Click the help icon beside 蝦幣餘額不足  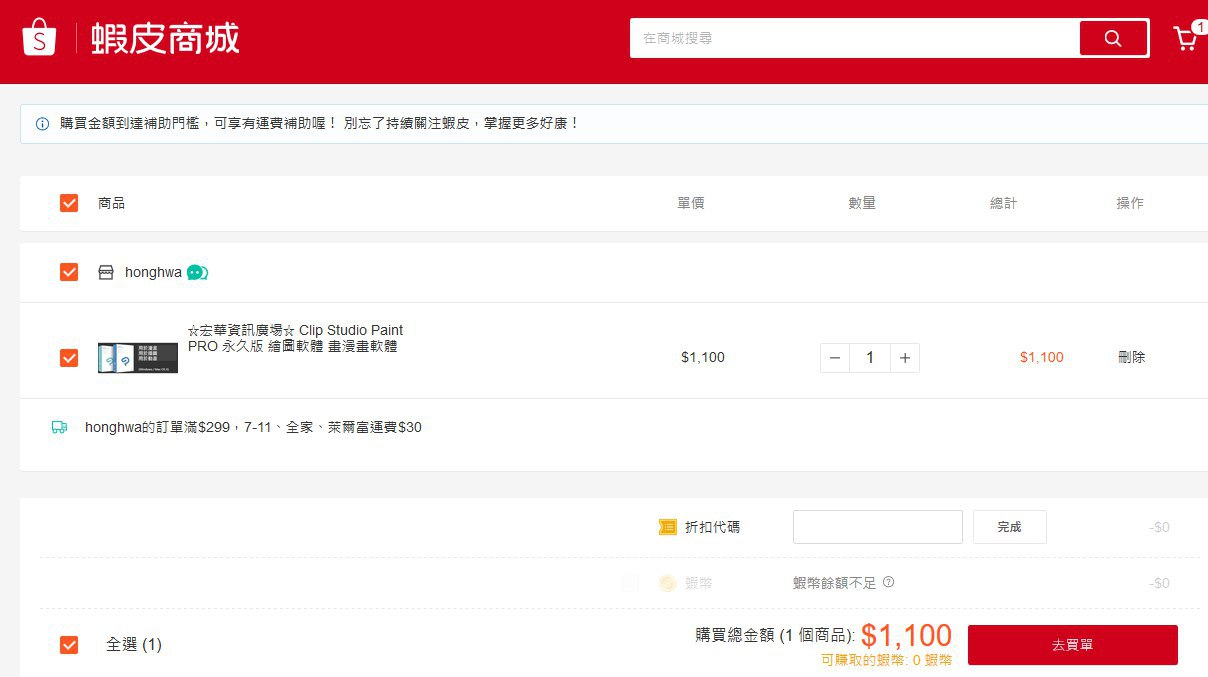point(888,582)
